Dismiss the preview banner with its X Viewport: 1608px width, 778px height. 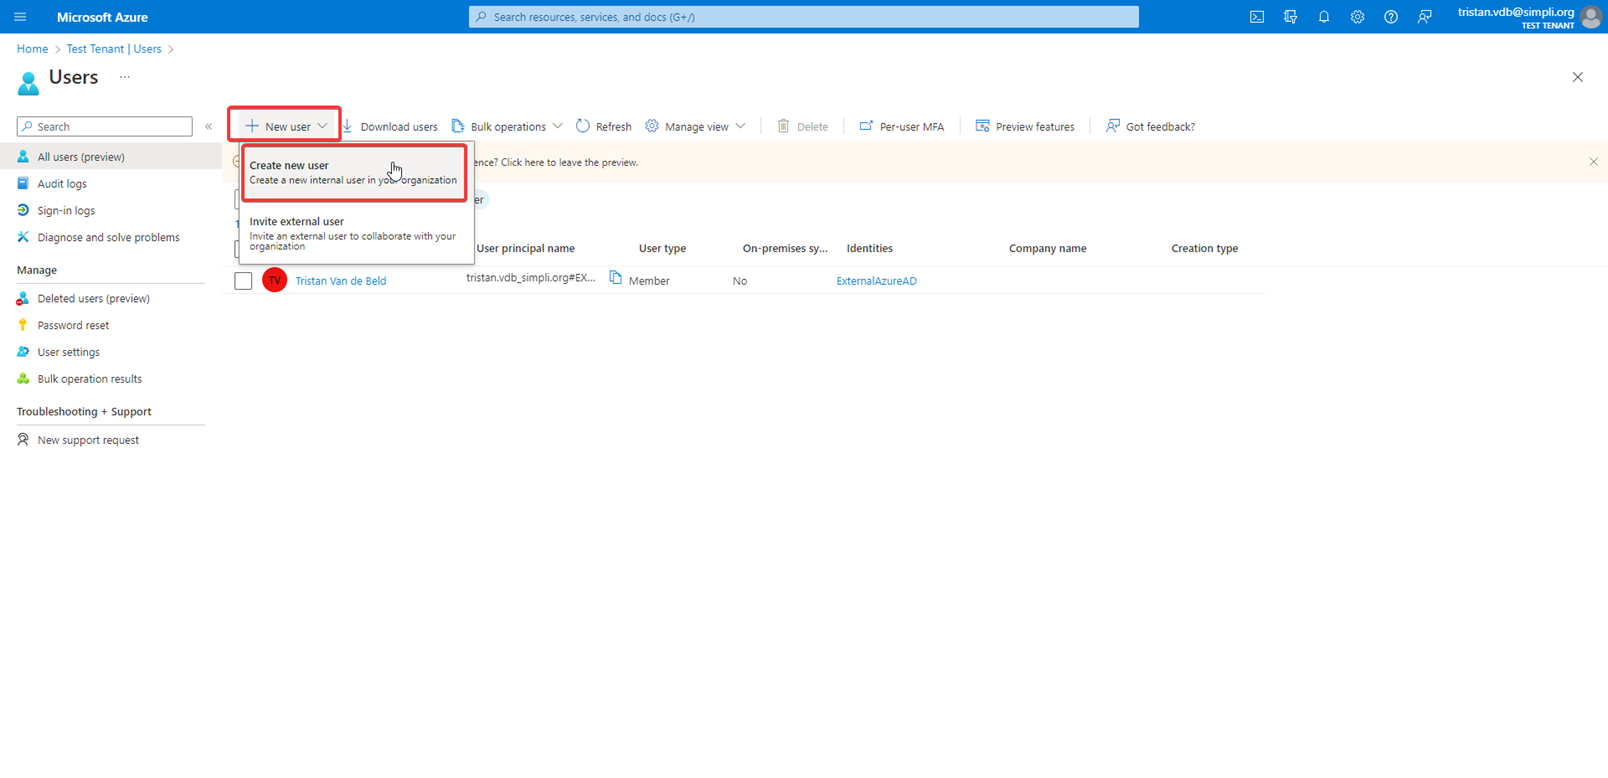tap(1594, 162)
